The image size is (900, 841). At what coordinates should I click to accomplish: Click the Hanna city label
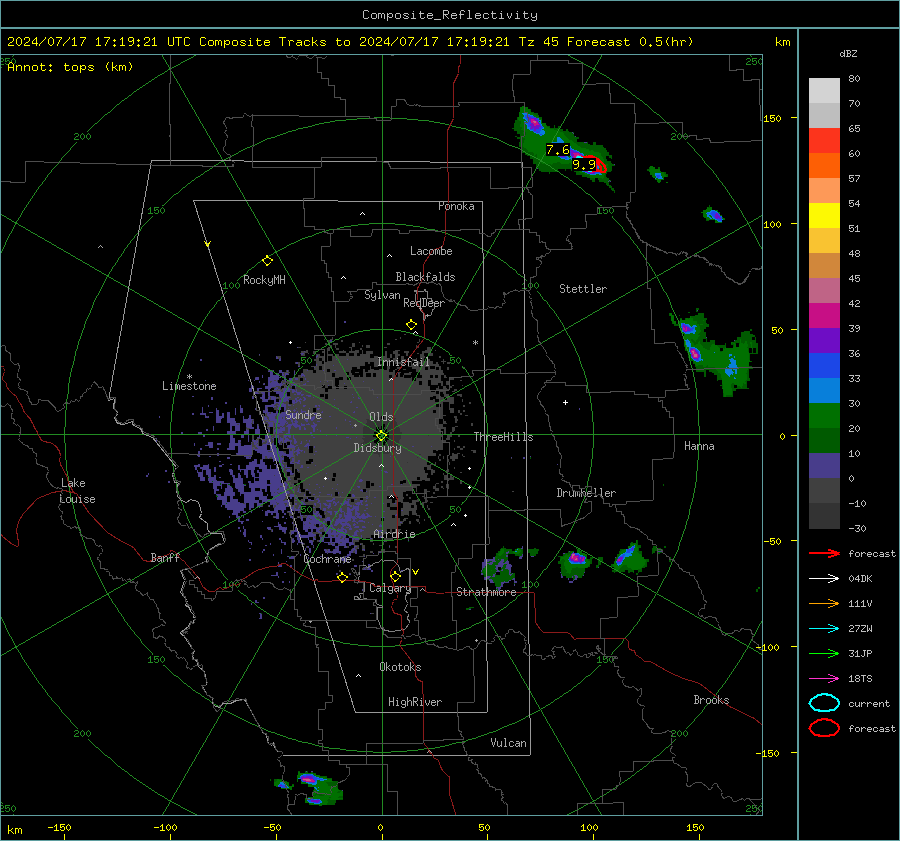(699, 446)
